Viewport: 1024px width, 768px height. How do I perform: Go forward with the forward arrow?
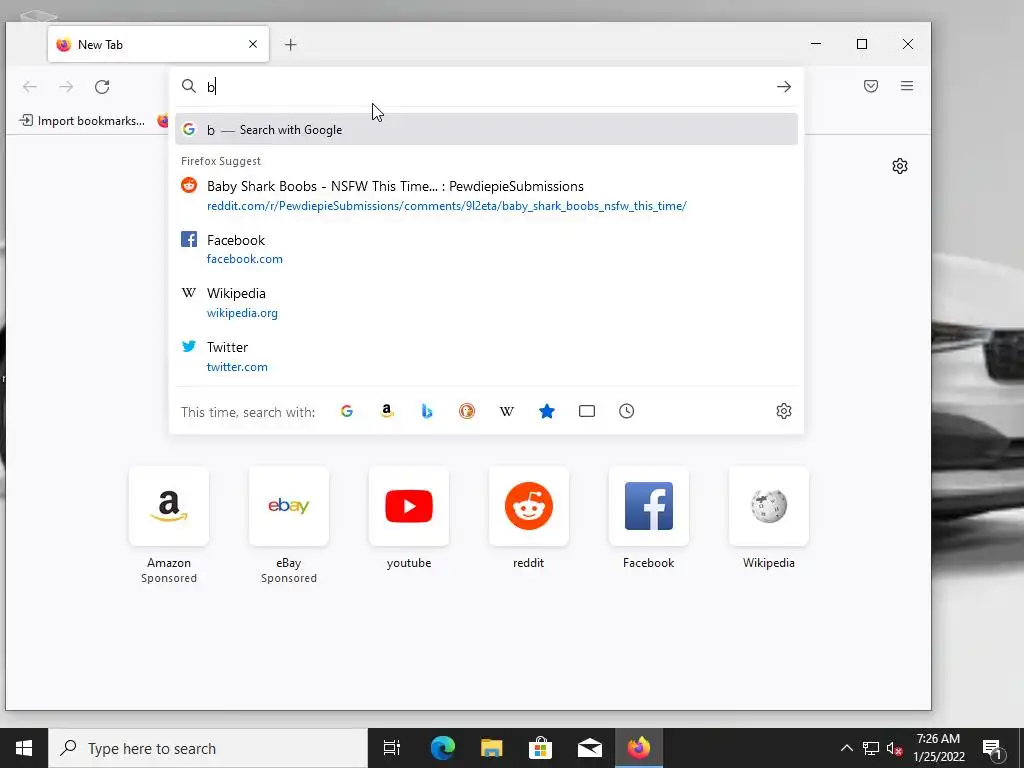(x=66, y=86)
